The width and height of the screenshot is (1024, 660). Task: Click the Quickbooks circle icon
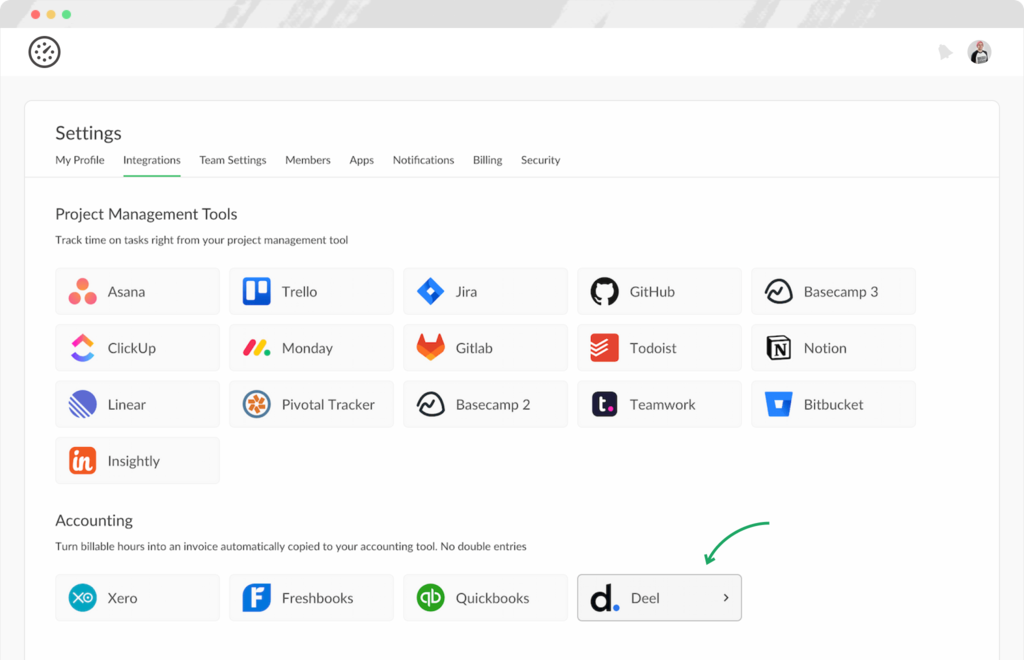(430, 597)
